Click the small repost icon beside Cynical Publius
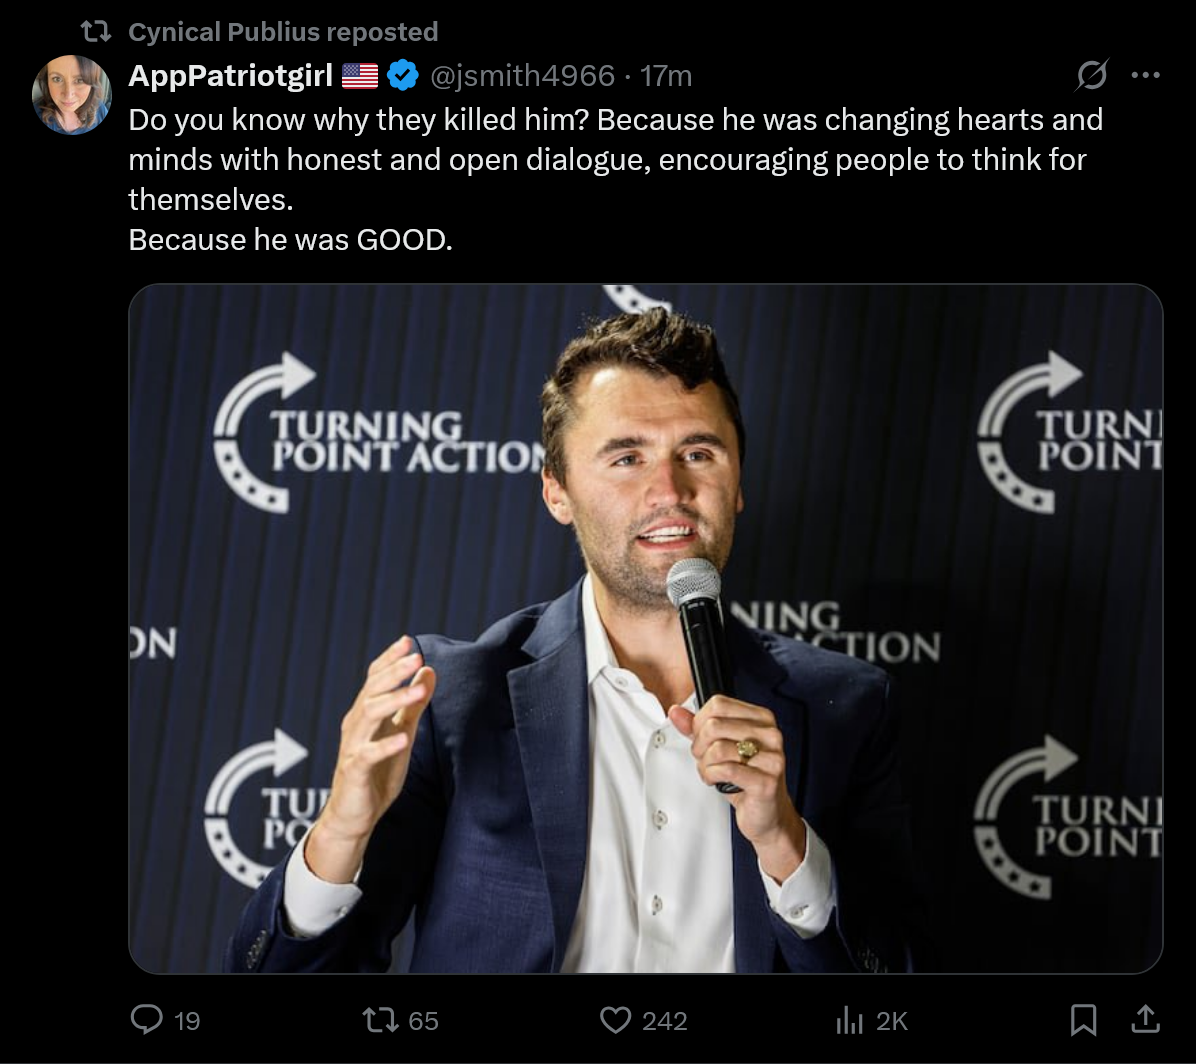The image size is (1196, 1064). pos(95,32)
